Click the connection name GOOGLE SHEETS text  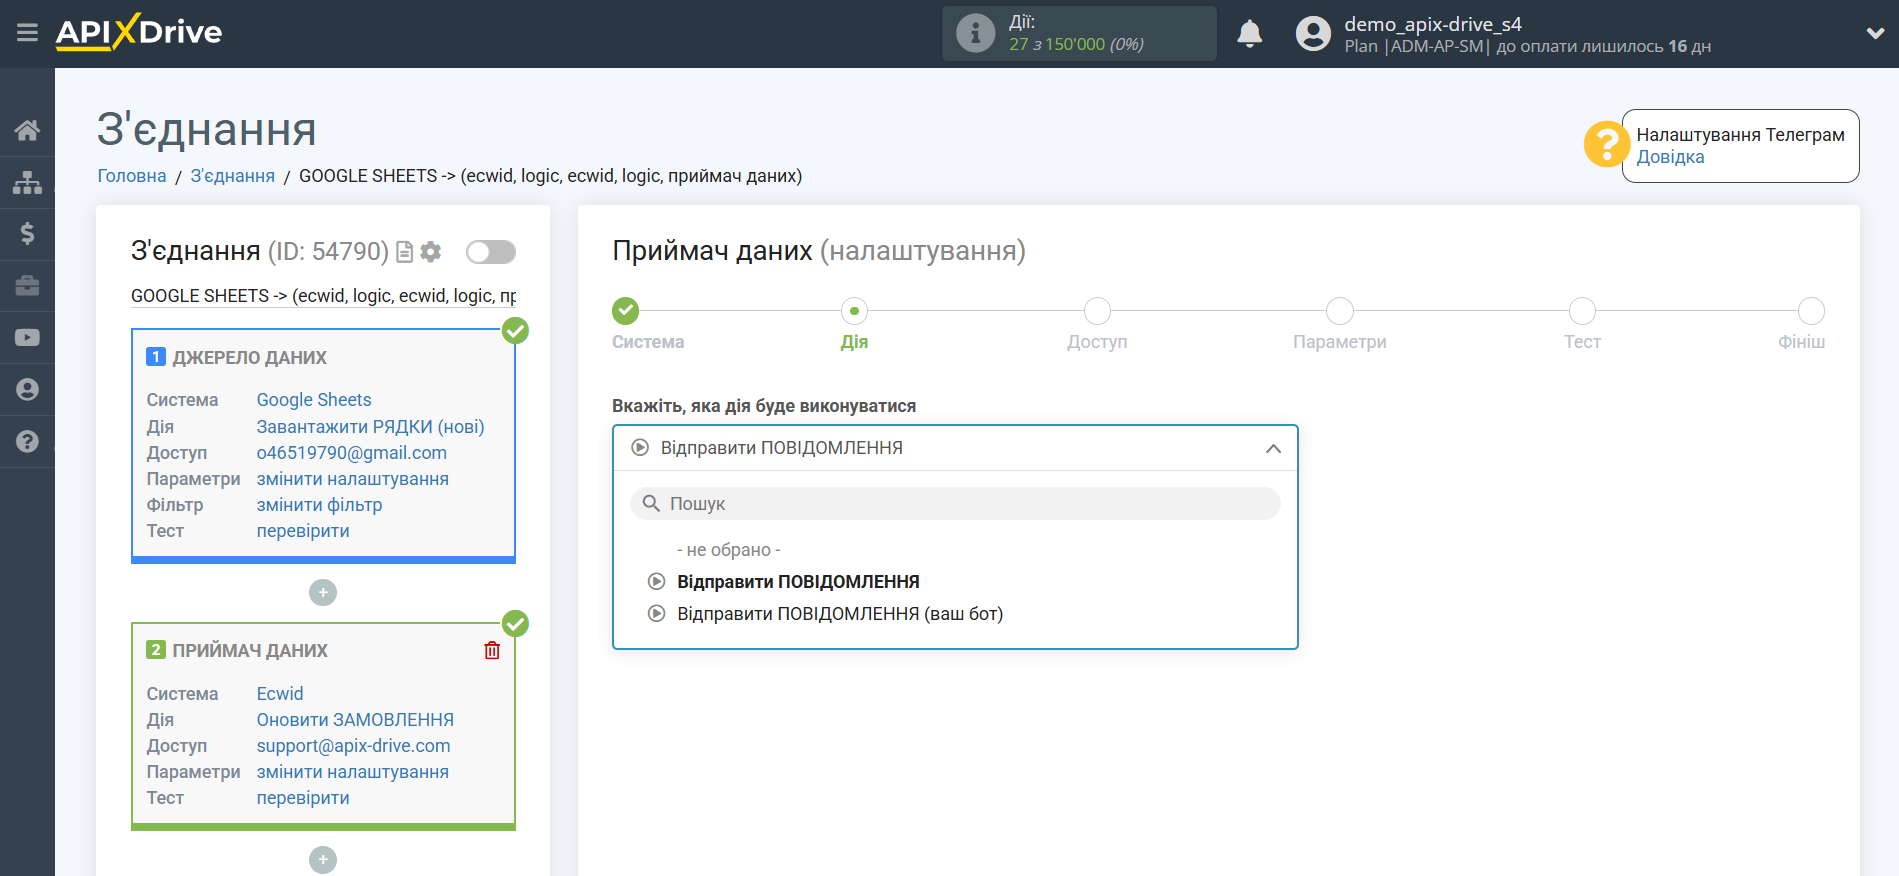click(324, 296)
